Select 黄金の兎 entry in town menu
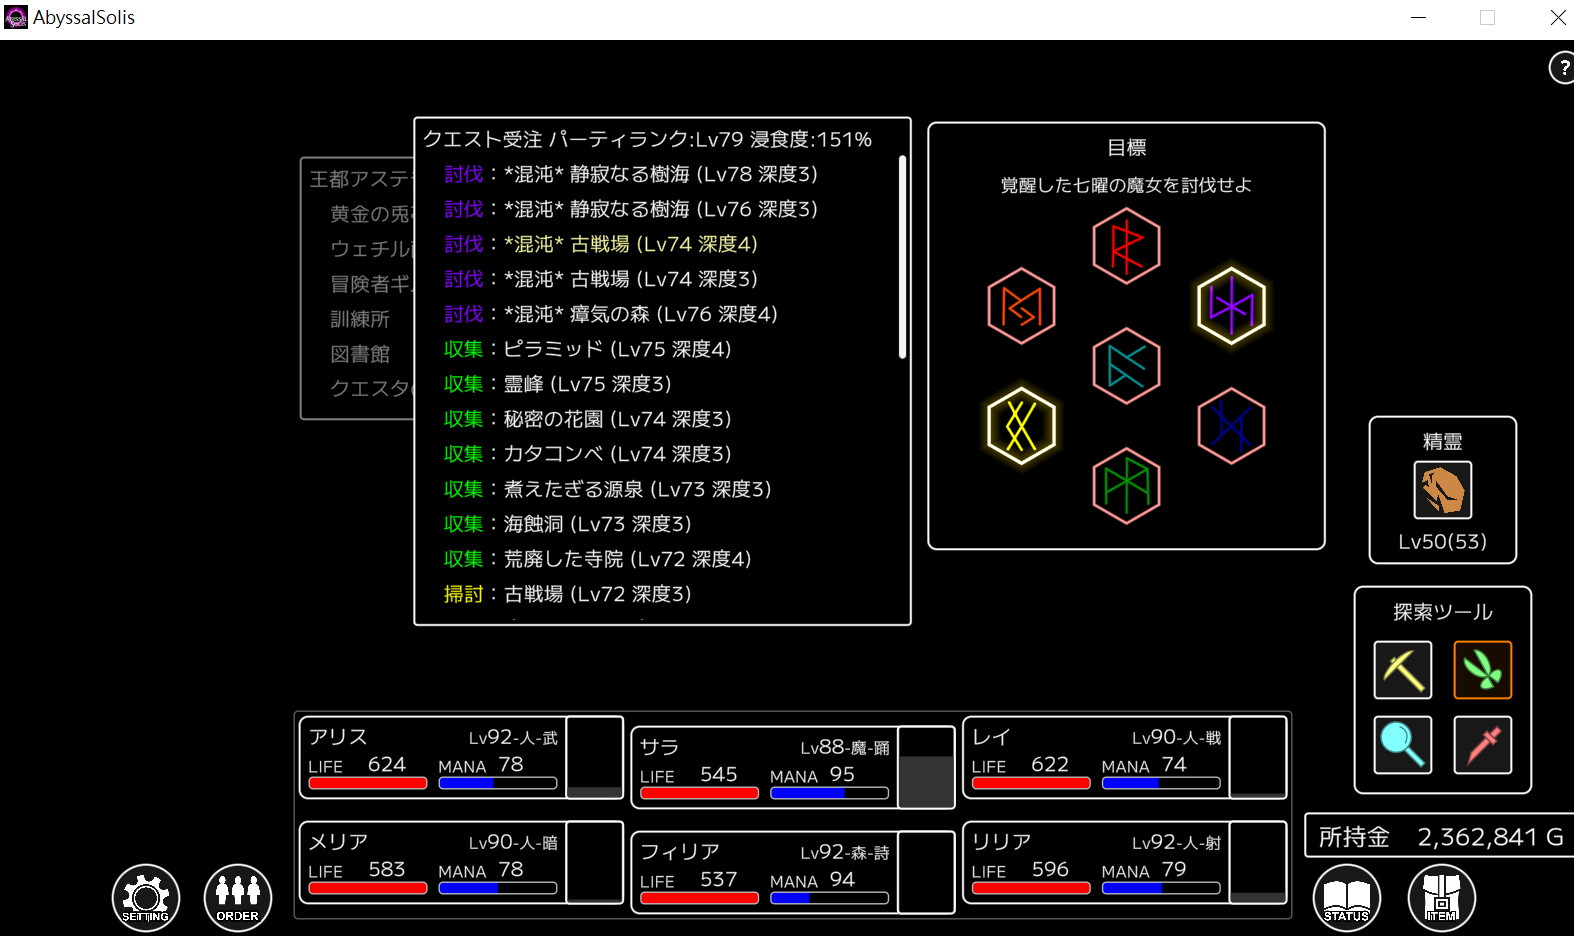Screen dimensions: 1574x936 tap(370, 214)
